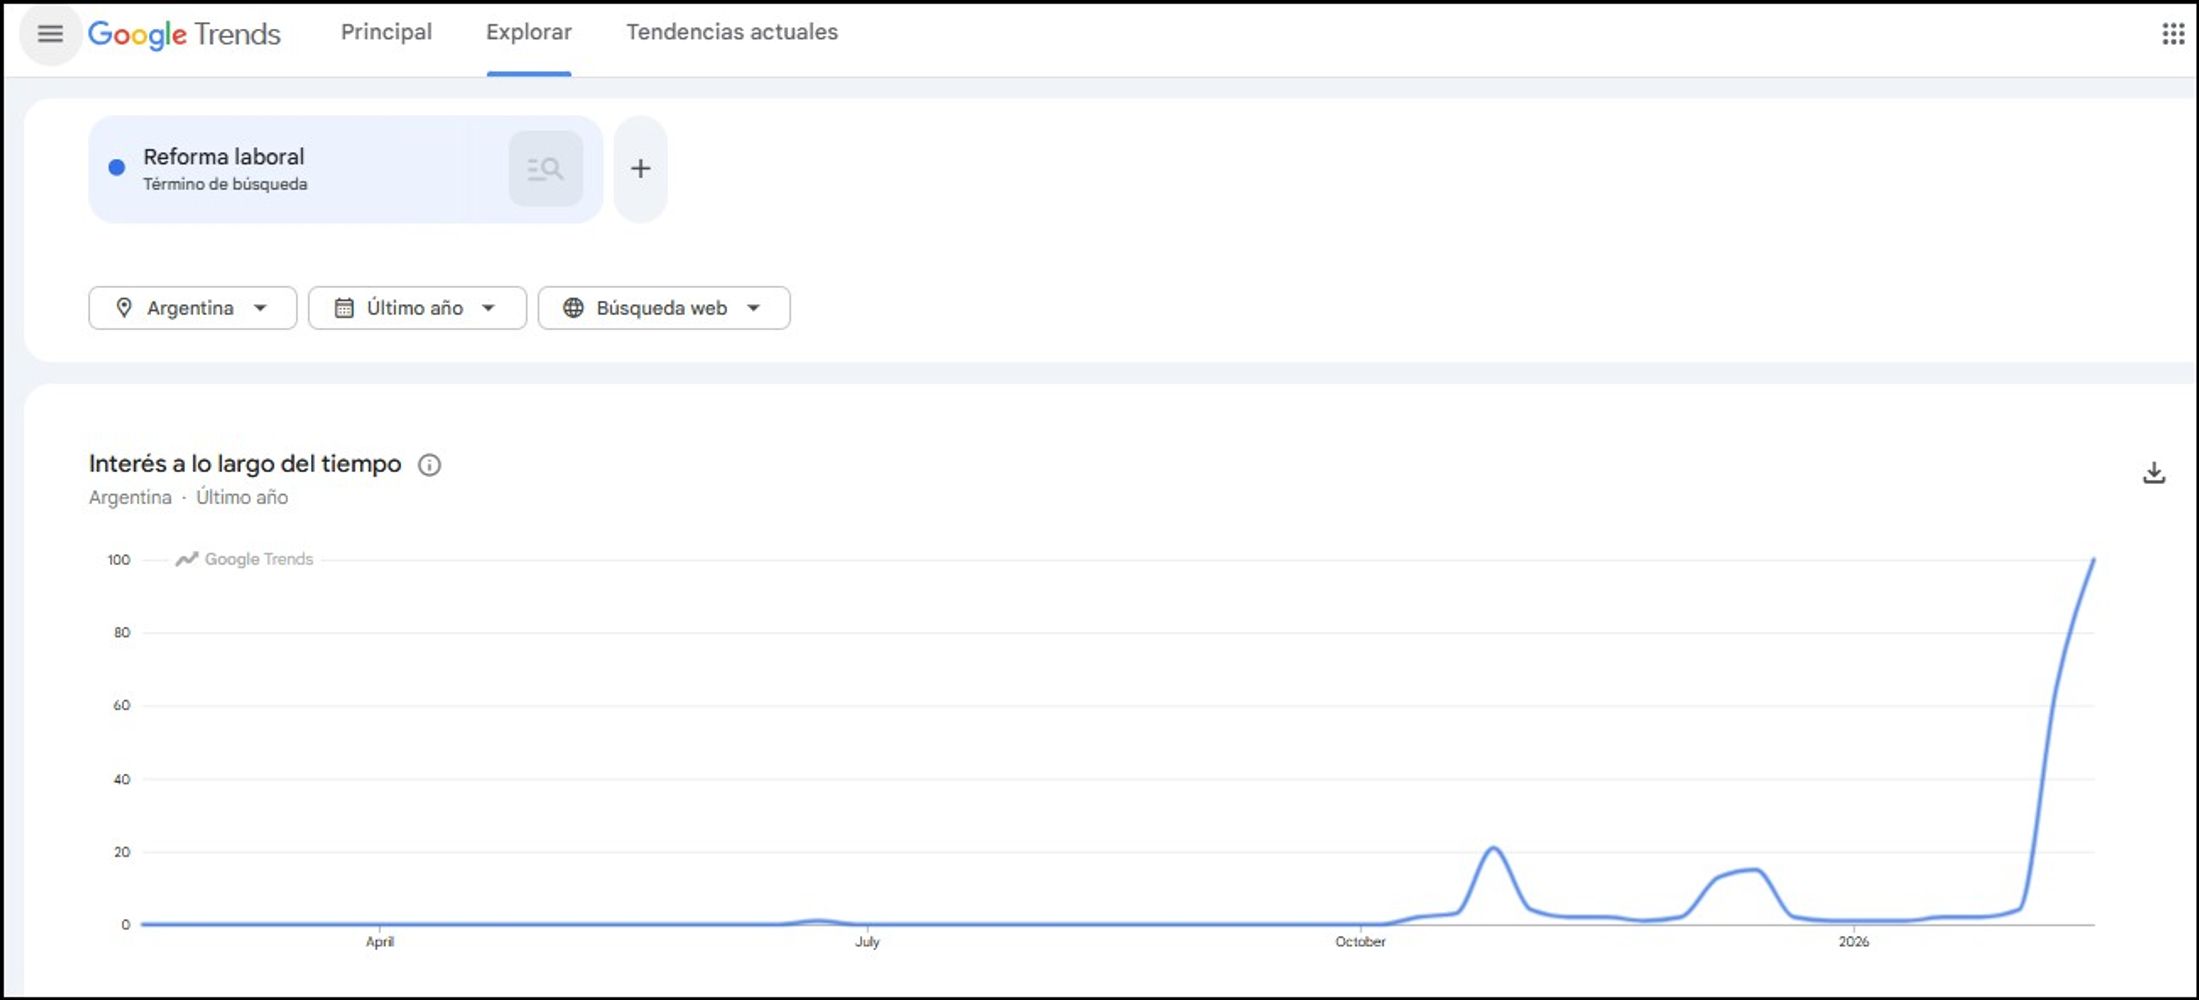The width and height of the screenshot is (2199, 1000).
Task: Add a comparison term with plus
Action: click(641, 169)
